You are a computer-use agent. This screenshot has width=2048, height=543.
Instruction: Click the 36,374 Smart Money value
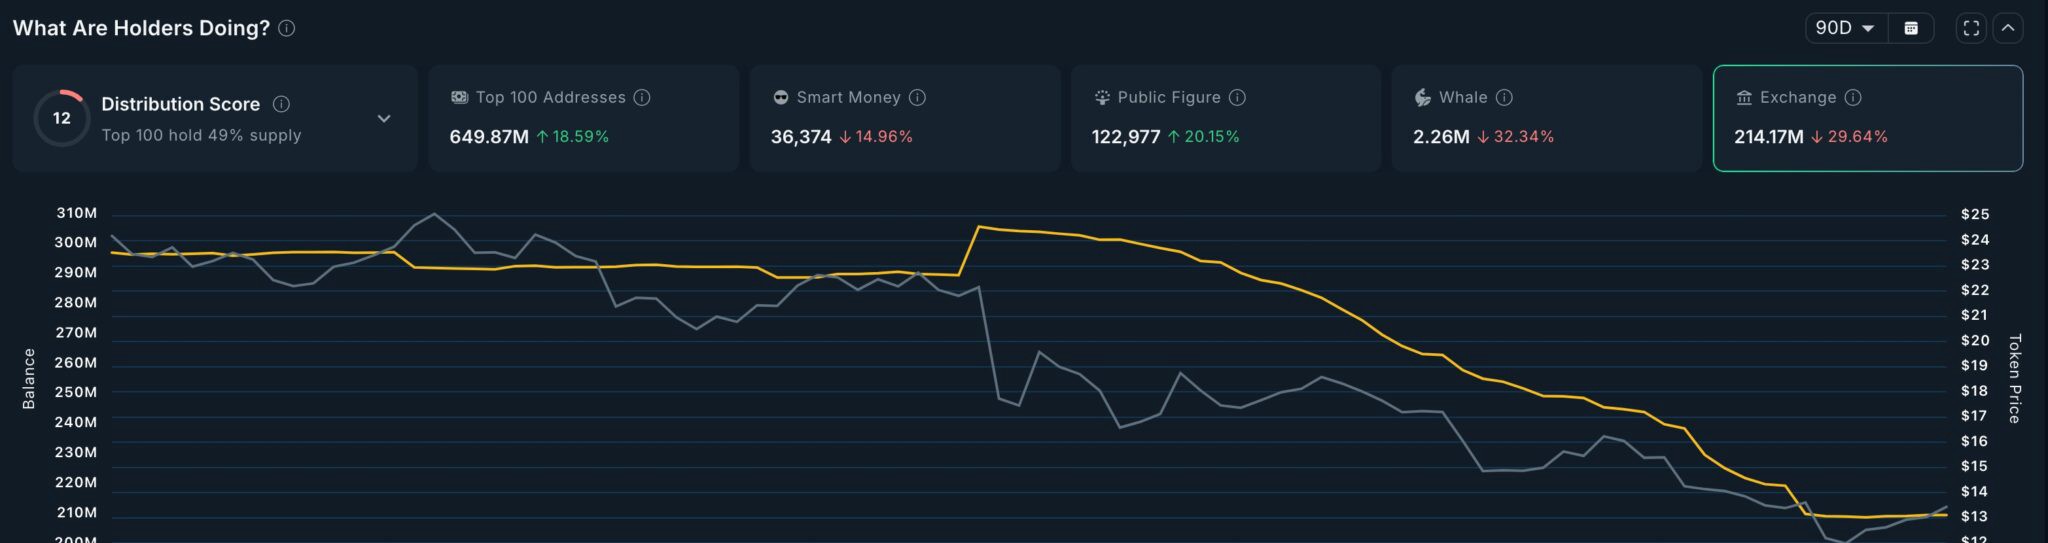pos(801,137)
